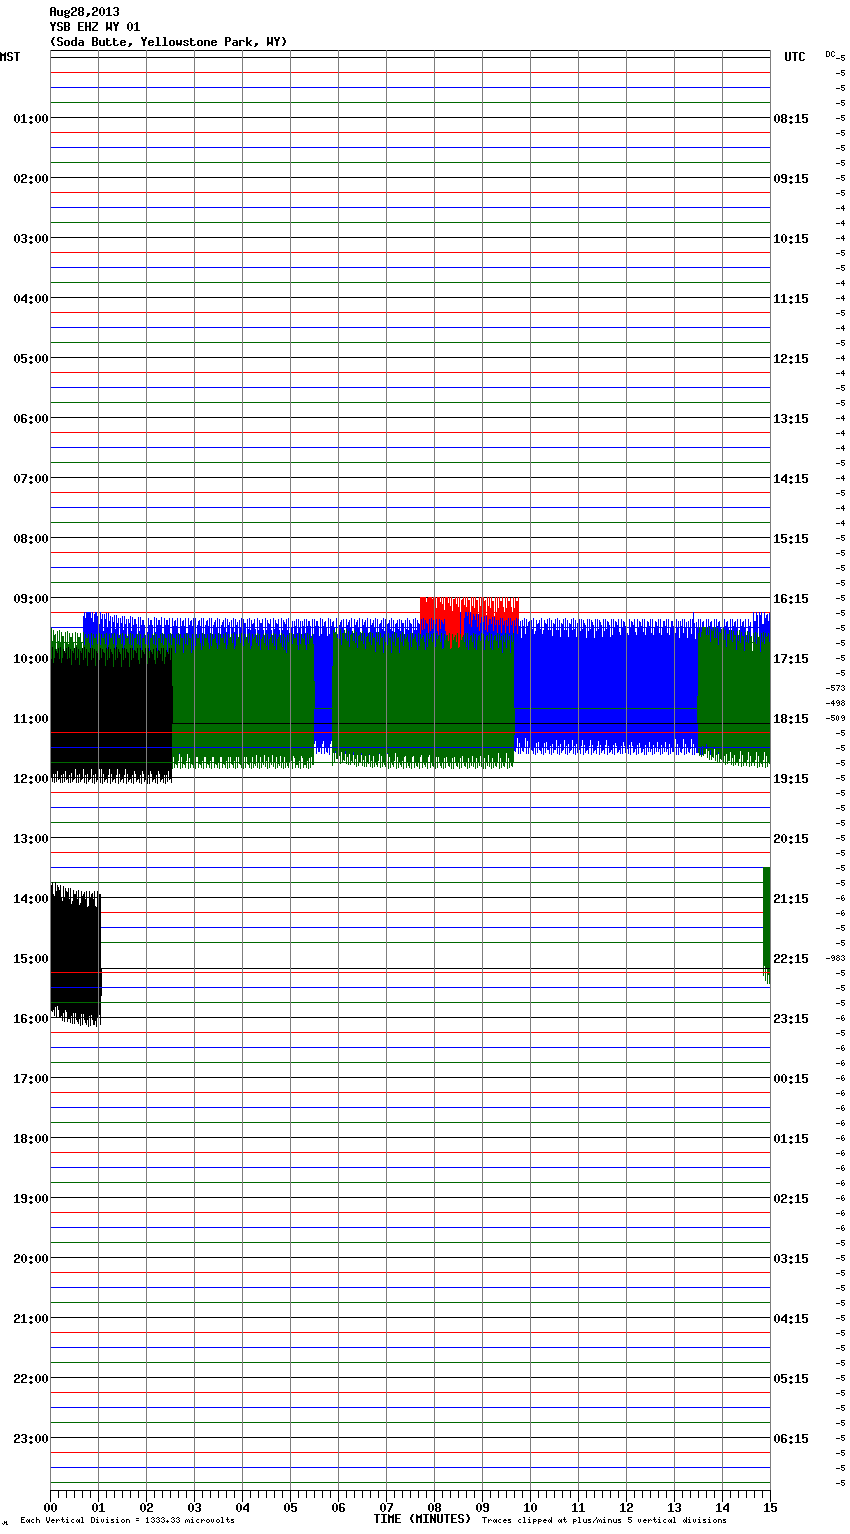Screen dimensions: 850x1534
Task: Select the 10:00 MST time label
Action: [x=30, y=659]
